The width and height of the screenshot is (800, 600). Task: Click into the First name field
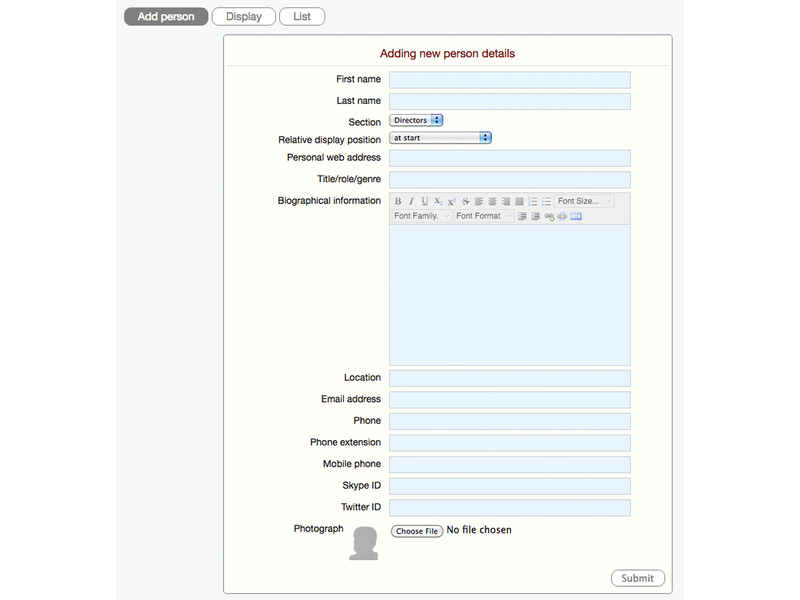[509, 80]
